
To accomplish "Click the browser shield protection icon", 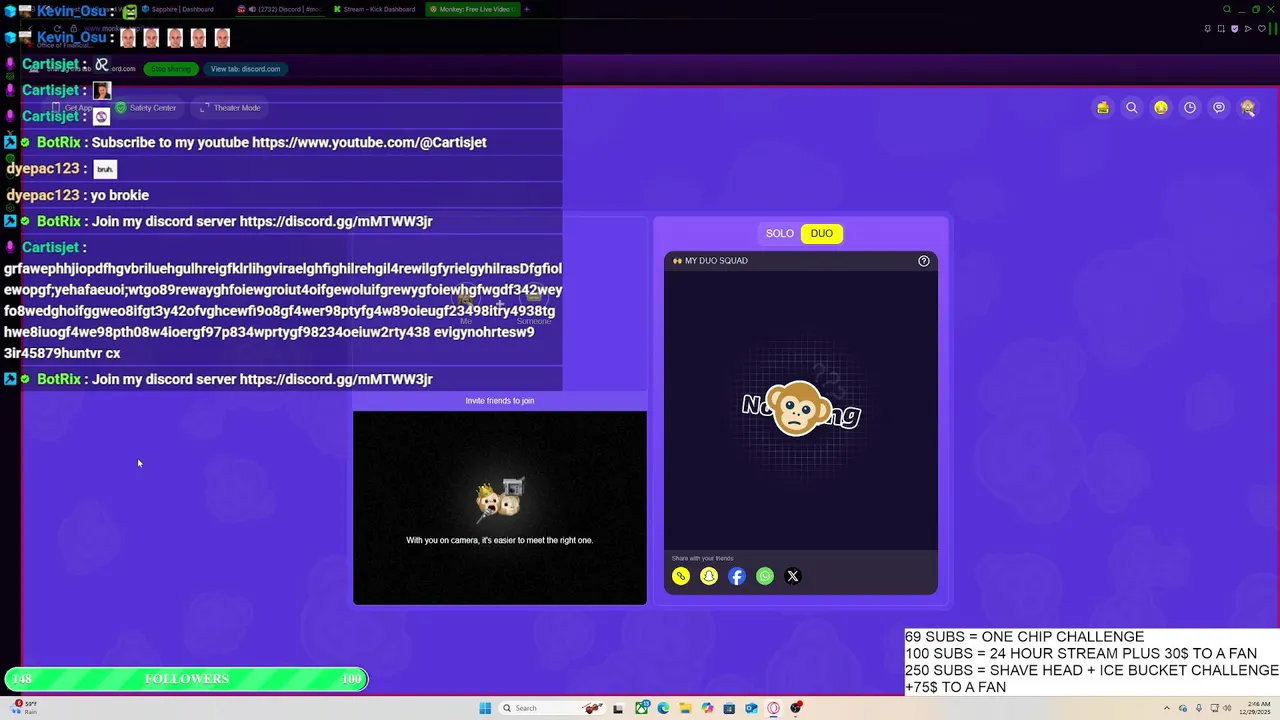I will tap(1235, 29).
